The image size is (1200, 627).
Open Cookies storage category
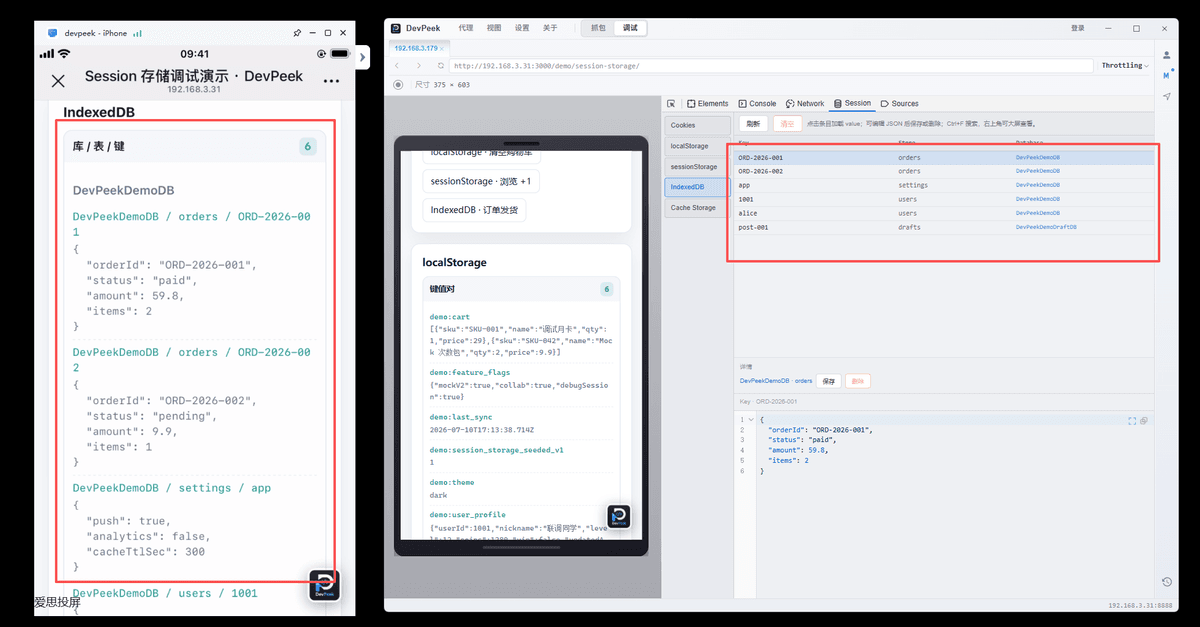pyautogui.click(x=698, y=125)
